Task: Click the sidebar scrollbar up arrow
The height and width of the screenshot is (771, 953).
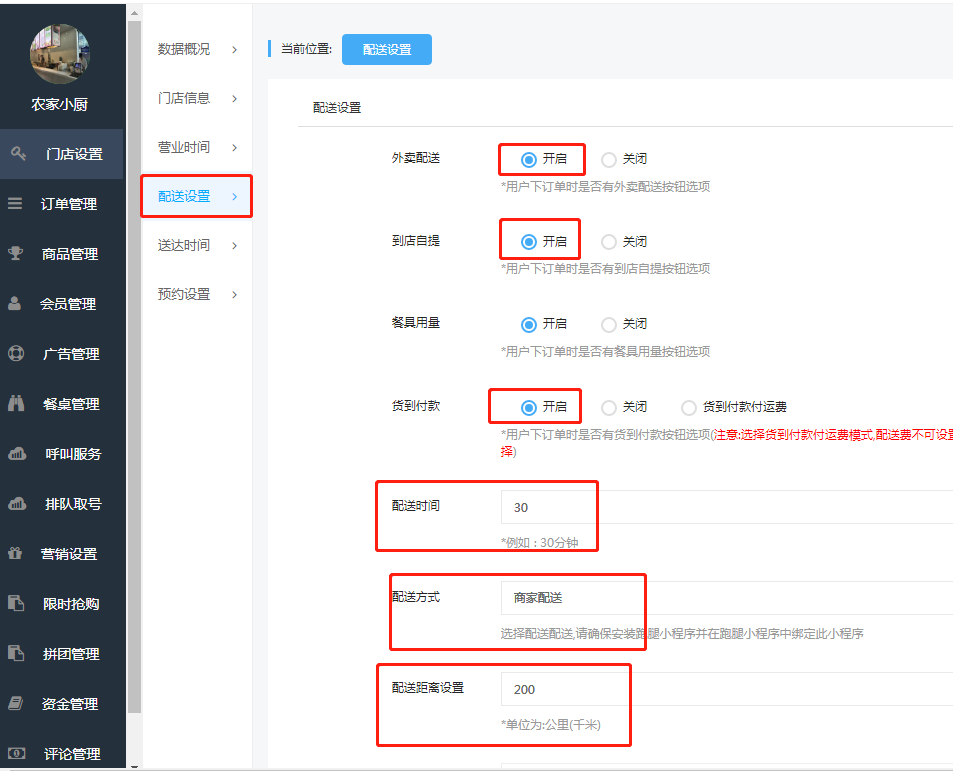Action: [x=134, y=13]
